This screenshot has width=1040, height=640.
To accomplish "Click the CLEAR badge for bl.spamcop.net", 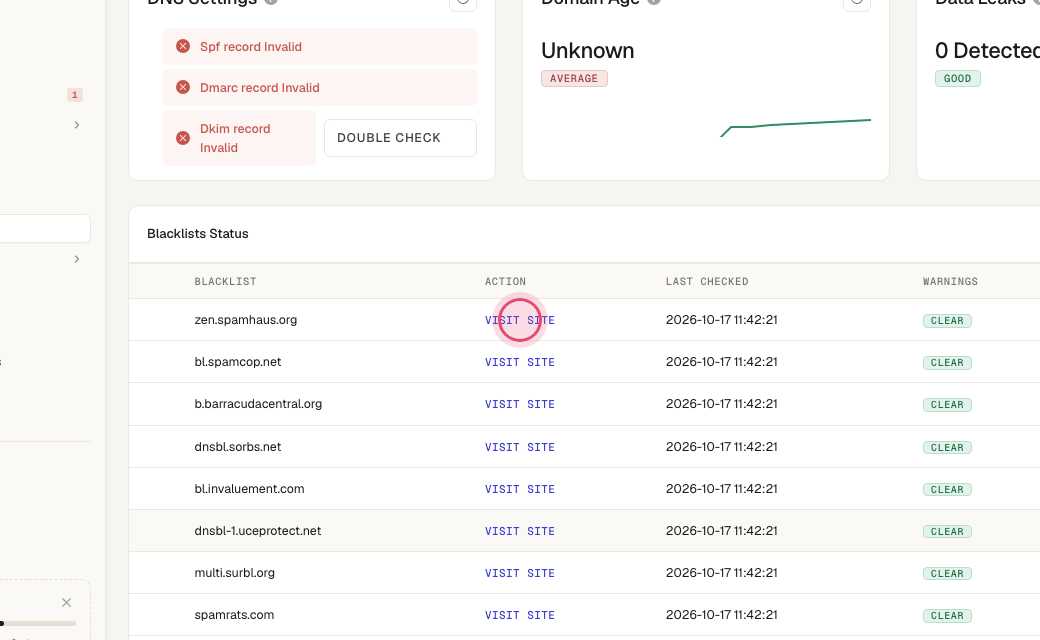I will (x=947, y=363).
